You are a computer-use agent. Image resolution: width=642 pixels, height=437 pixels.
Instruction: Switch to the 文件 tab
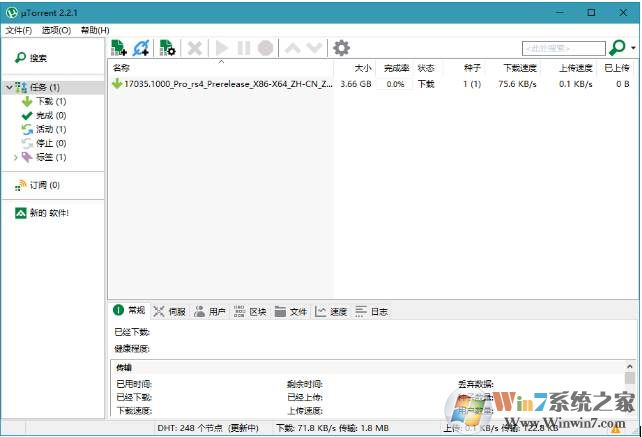(291, 312)
